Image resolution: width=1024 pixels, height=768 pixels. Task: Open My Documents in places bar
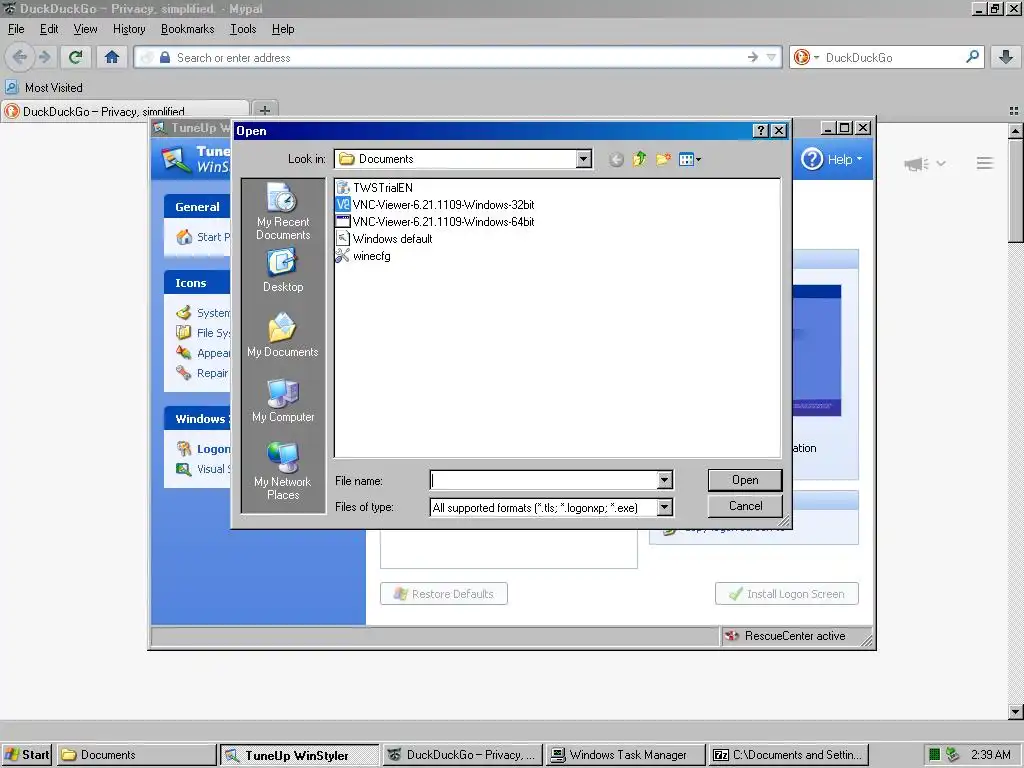(x=283, y=335)
